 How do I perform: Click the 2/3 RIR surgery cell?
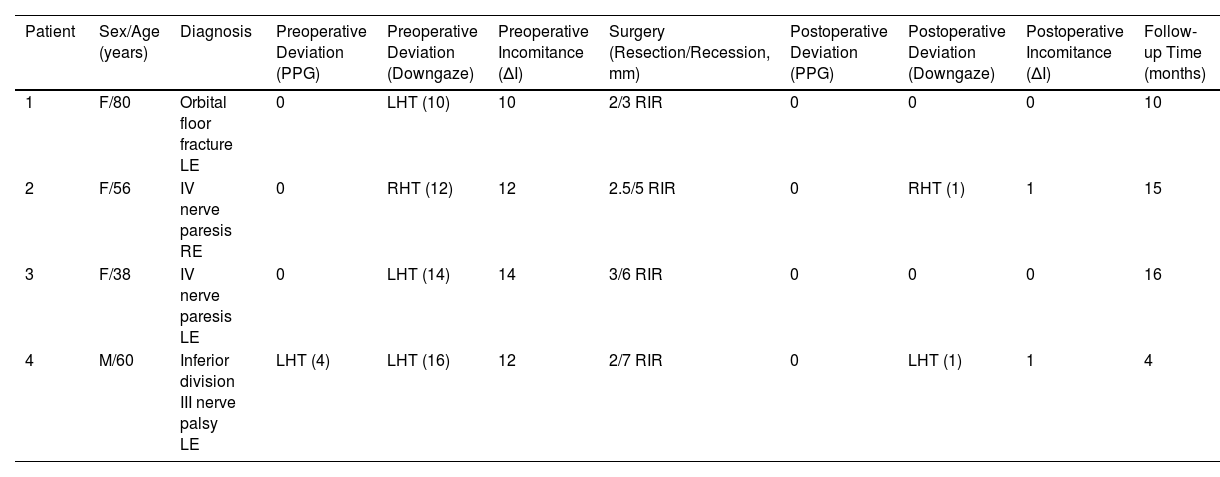(x=635, y=103)
